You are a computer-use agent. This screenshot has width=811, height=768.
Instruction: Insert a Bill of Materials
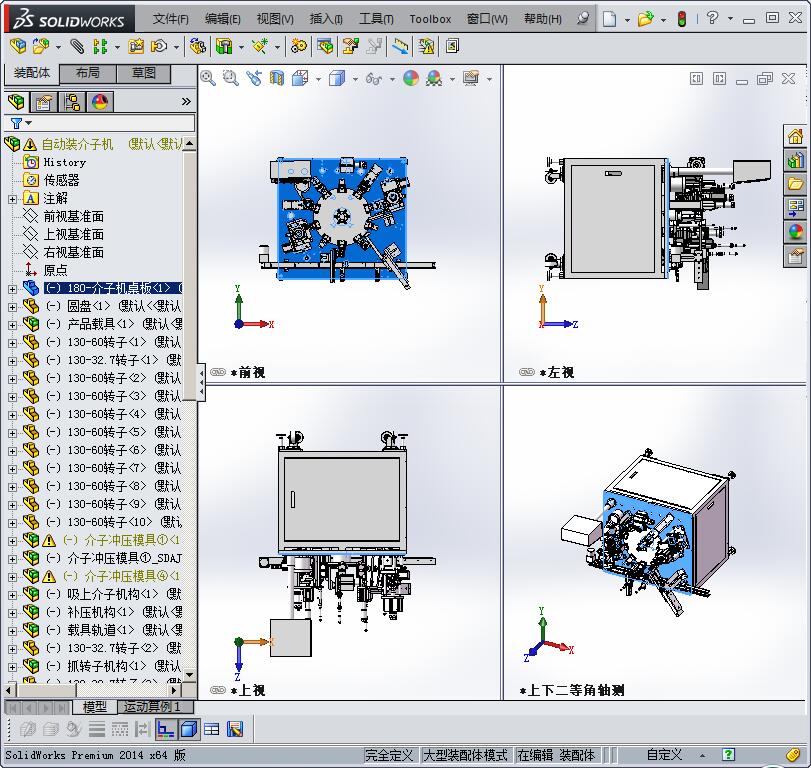[x=325, y=47]
